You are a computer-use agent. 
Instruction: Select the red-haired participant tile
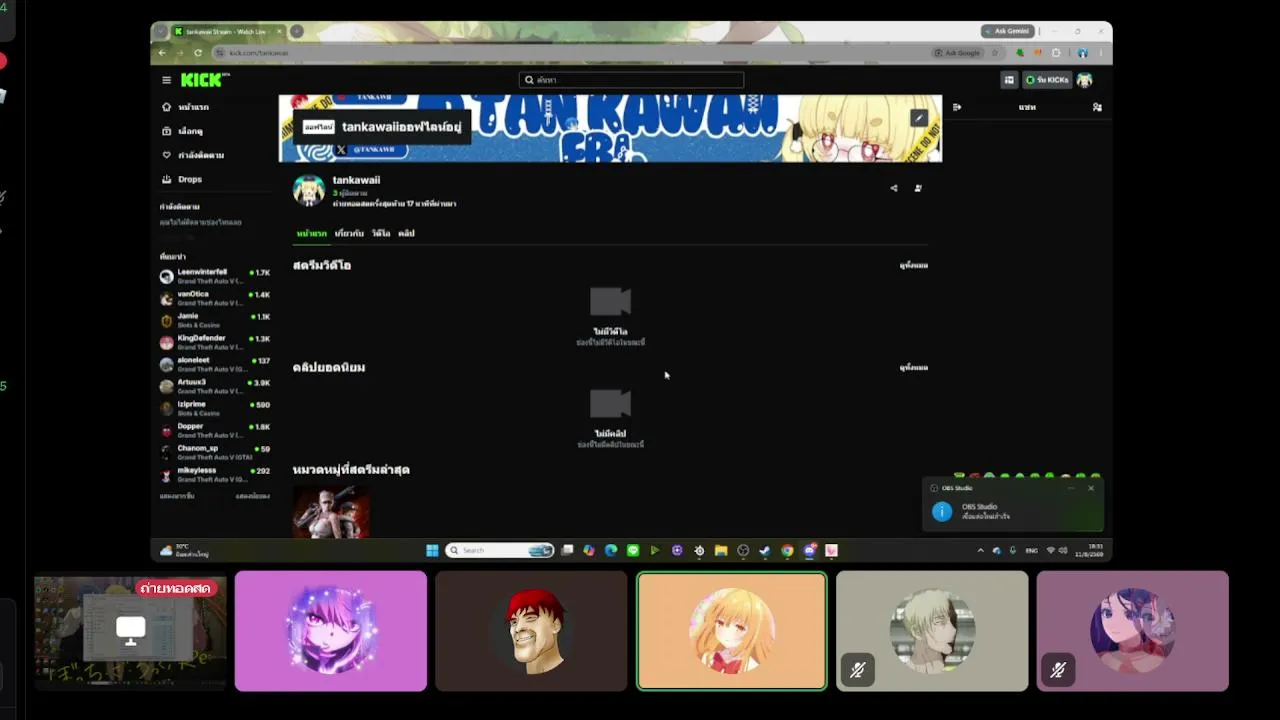coord(531,631)
